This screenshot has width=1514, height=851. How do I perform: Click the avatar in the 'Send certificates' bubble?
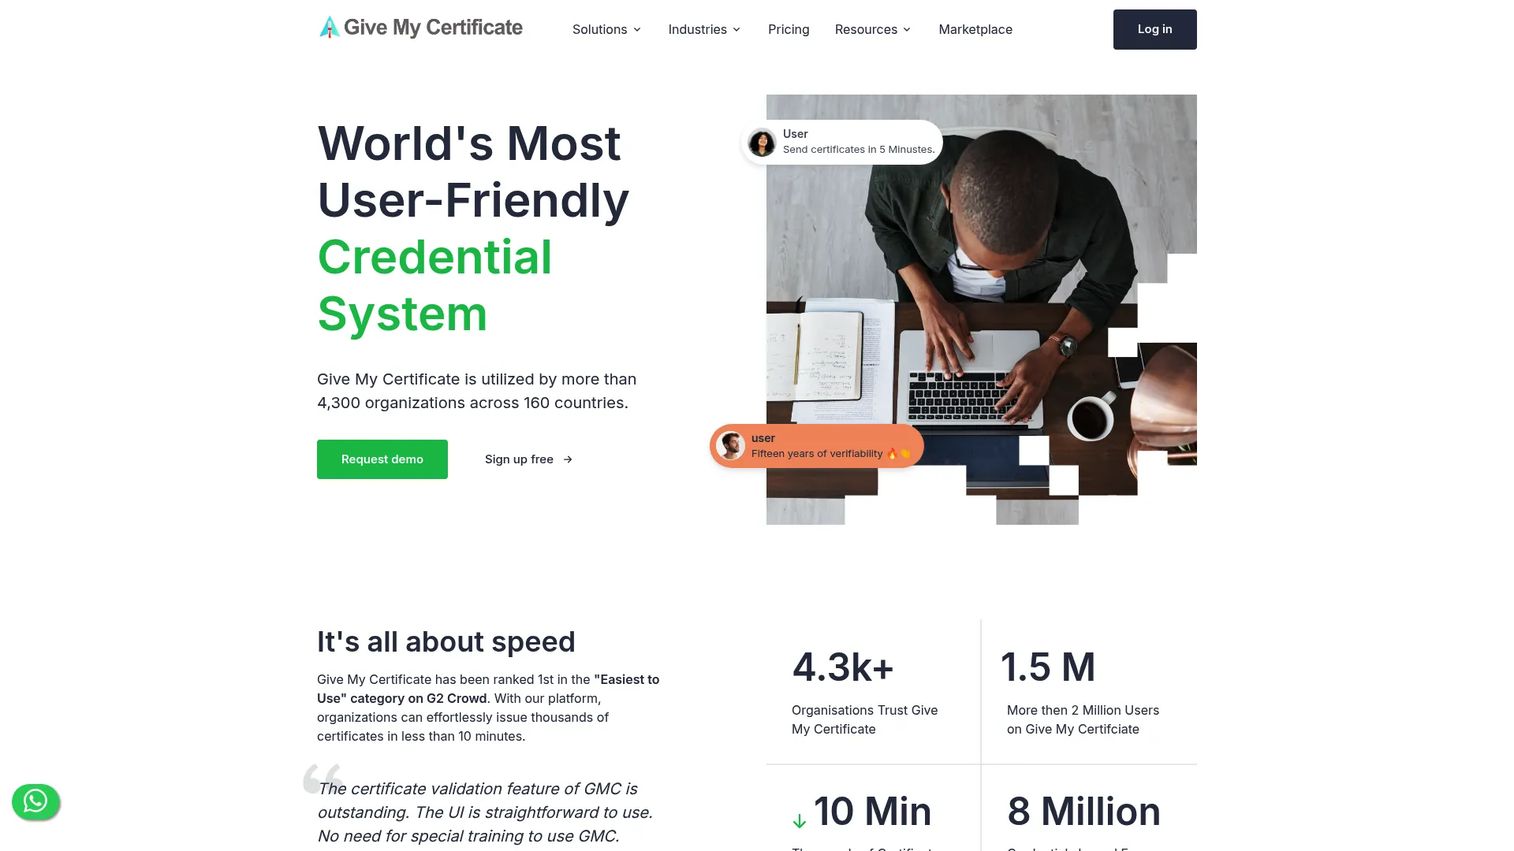(762, 143)
